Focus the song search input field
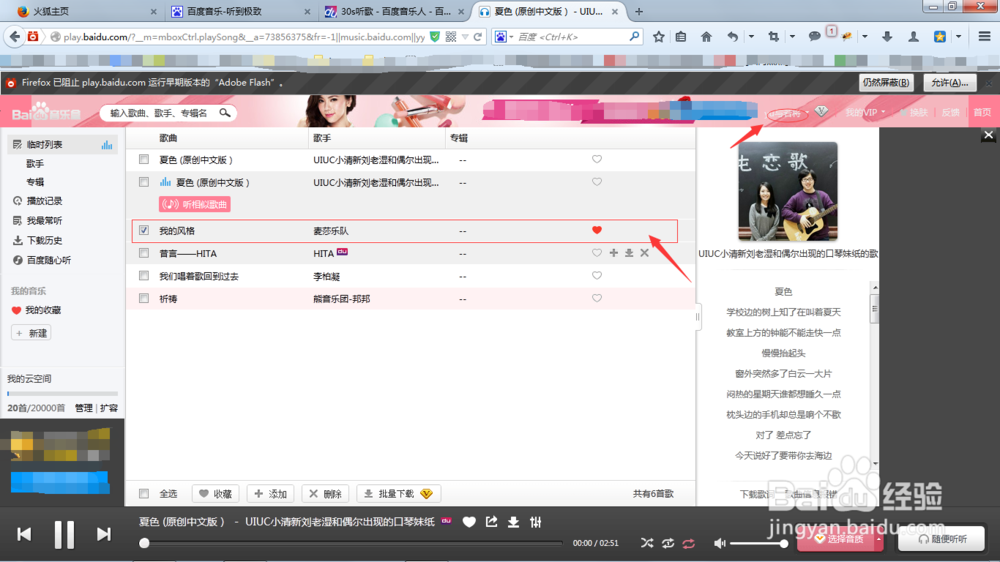 click(x=159, y=113)
